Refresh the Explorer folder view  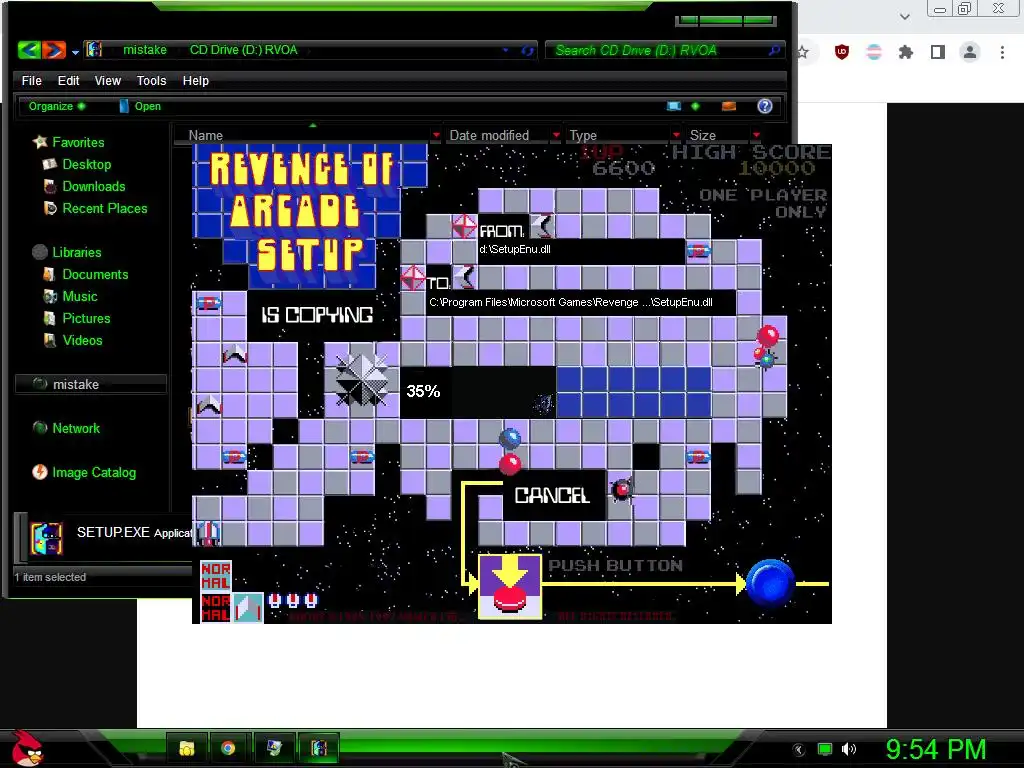[x=527, y=50]
